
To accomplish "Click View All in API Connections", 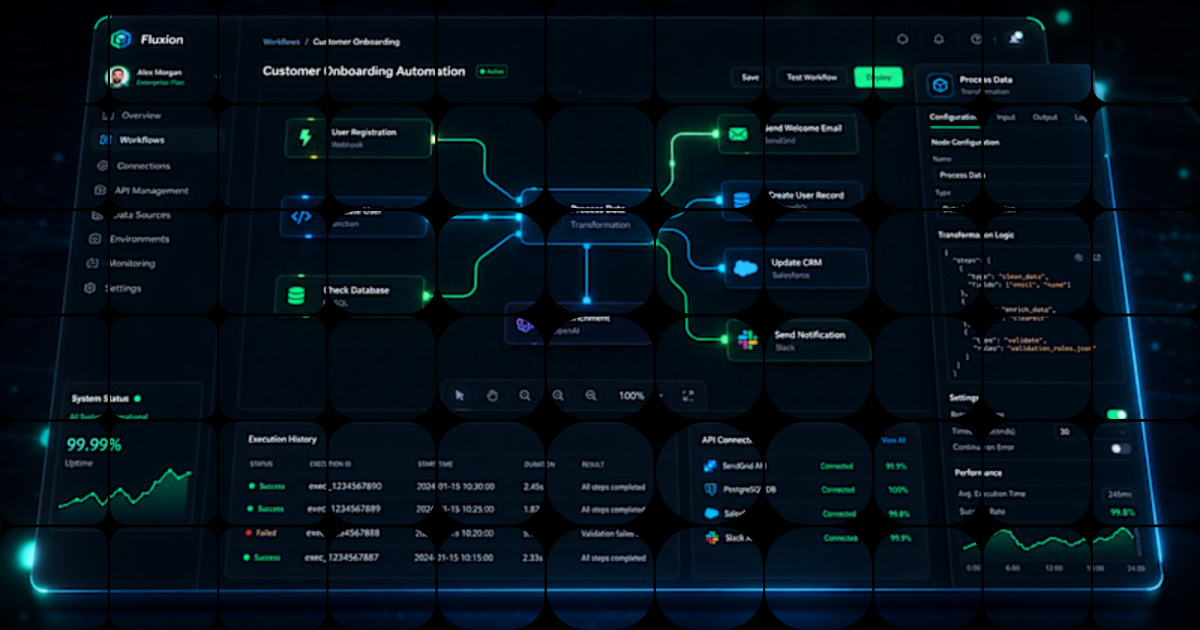I will click(x=893, y=440).
